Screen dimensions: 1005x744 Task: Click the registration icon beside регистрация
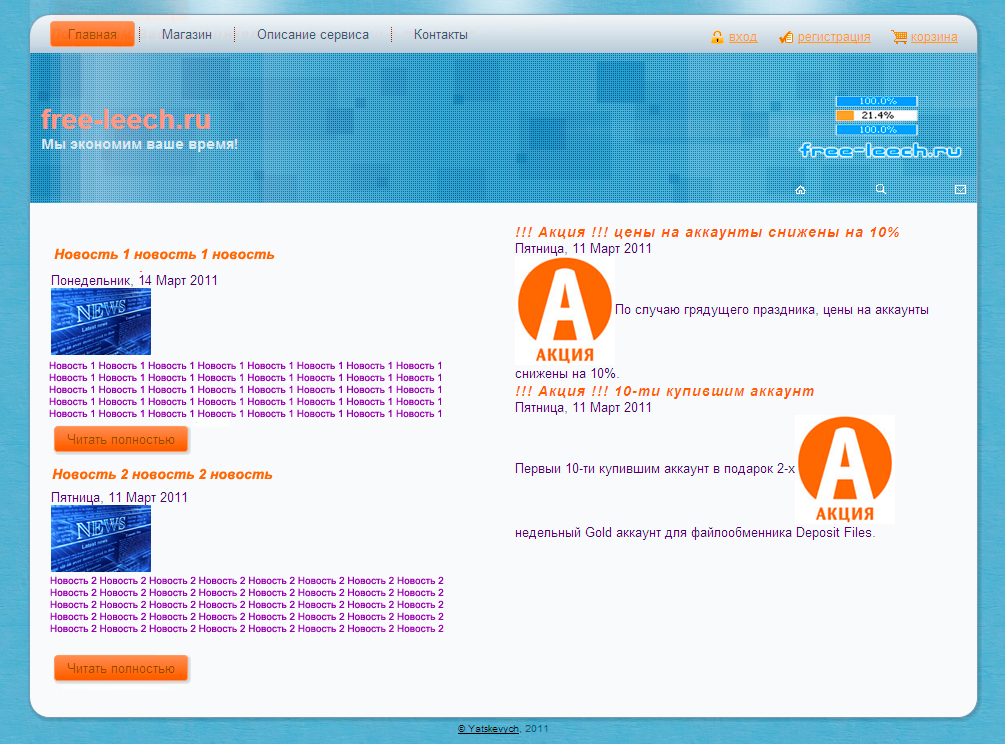pyautogui.click(x=786, y=37)
